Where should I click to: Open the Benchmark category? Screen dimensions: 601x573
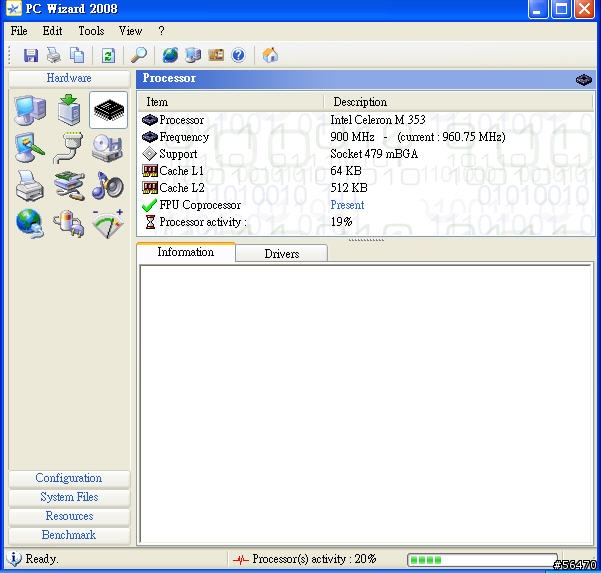tap(69, 535)
